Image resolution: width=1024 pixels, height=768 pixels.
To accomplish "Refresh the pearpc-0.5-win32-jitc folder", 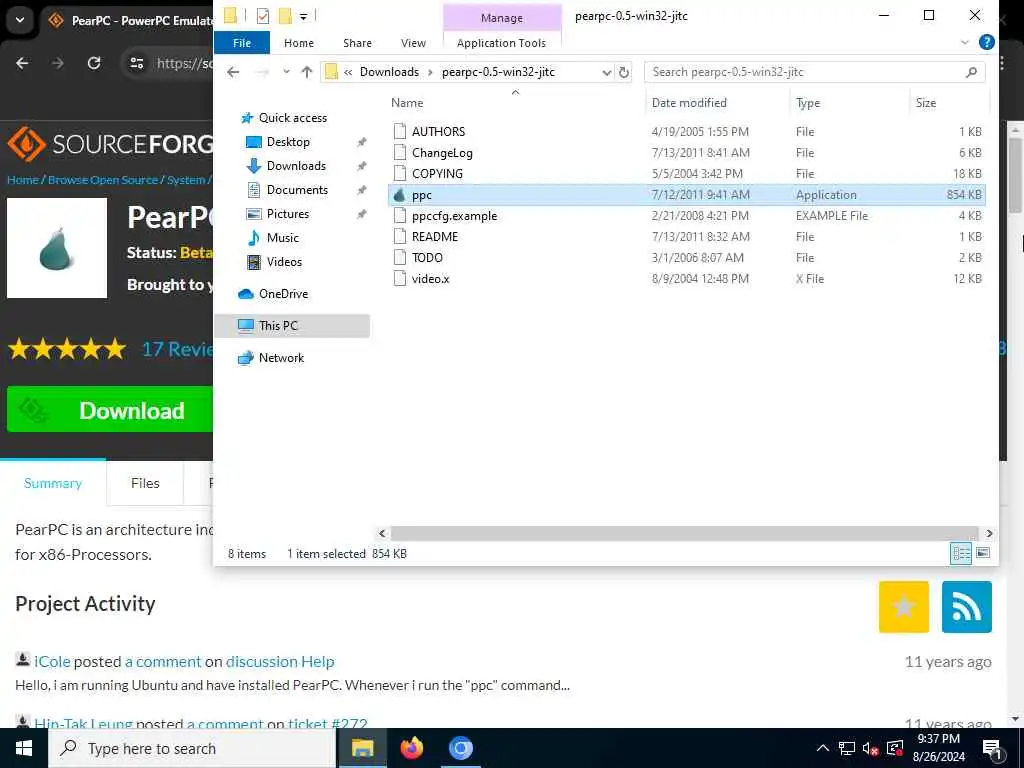I will pyautogui.click(x=624, y=72).
